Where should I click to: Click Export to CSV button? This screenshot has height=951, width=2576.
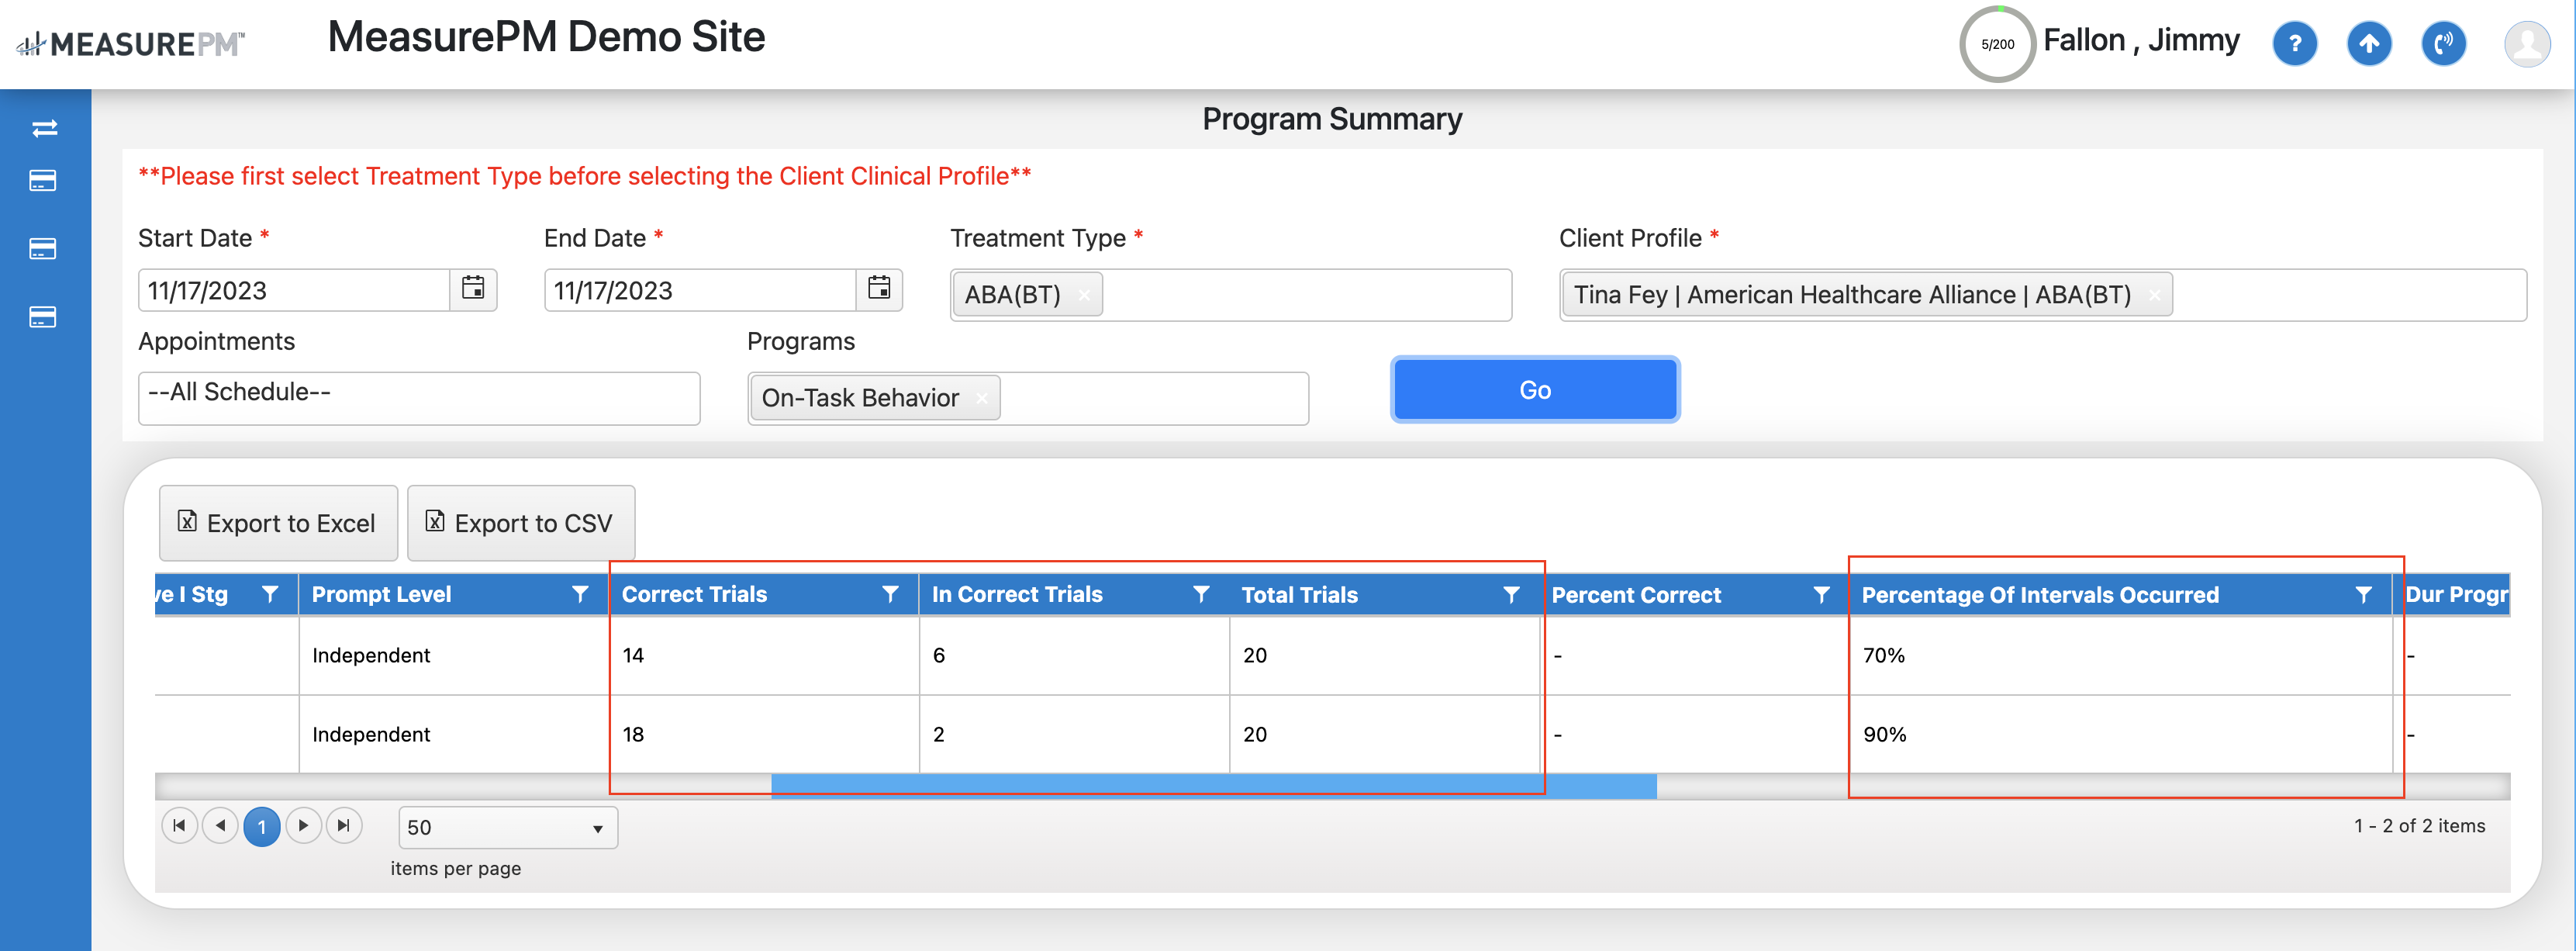point(520,523)
